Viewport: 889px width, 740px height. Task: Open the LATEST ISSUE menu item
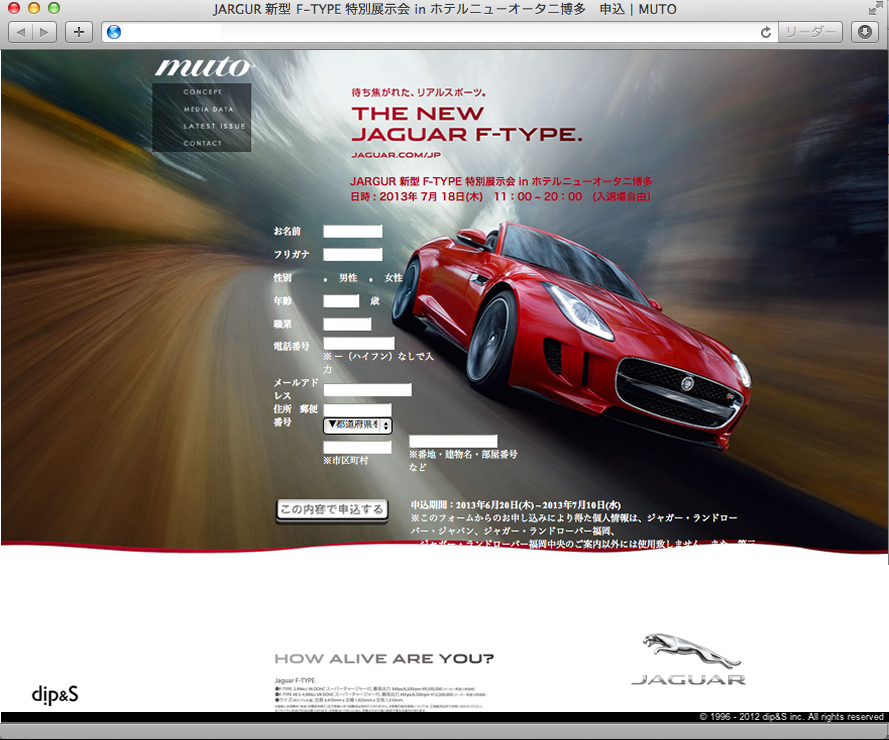(x=214, y=126)
